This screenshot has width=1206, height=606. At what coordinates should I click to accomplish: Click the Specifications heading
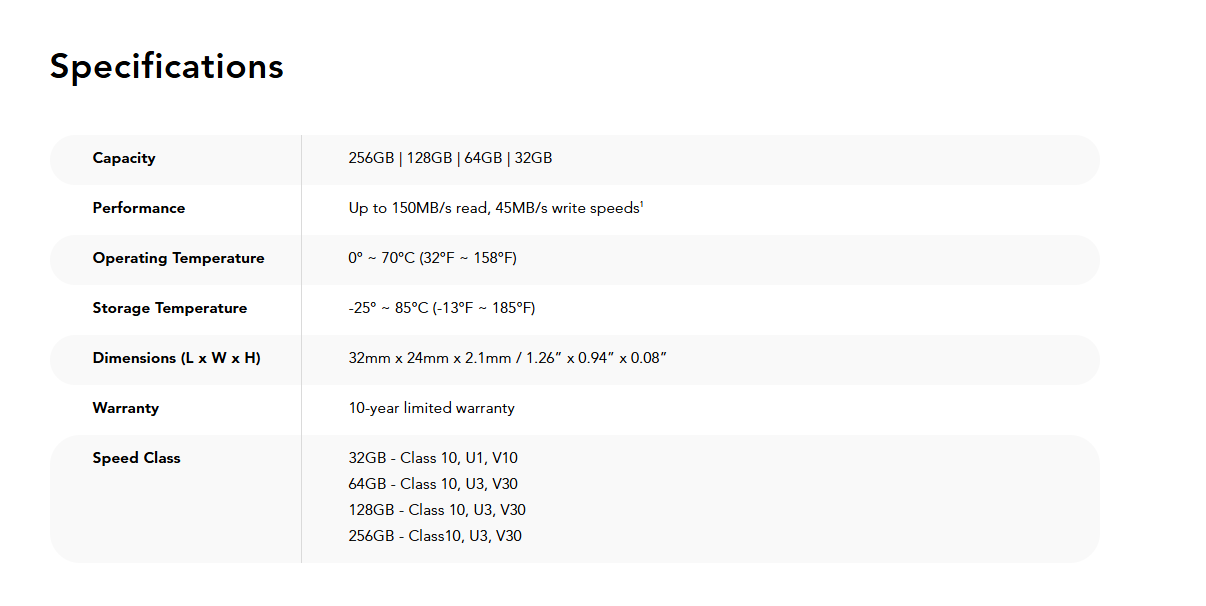[x=167, y=67]
